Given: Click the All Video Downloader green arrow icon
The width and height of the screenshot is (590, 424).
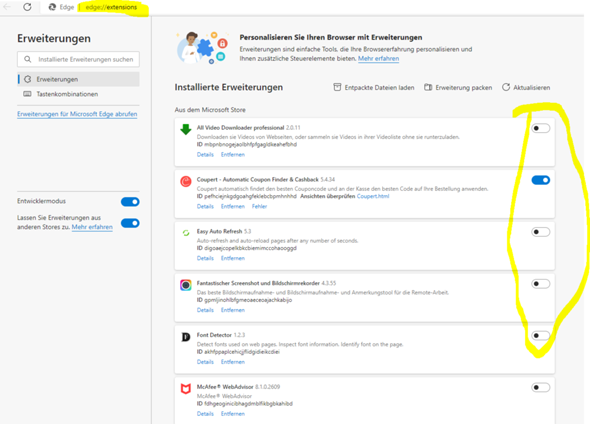Looking at the screenshot, I should point(186,129).
